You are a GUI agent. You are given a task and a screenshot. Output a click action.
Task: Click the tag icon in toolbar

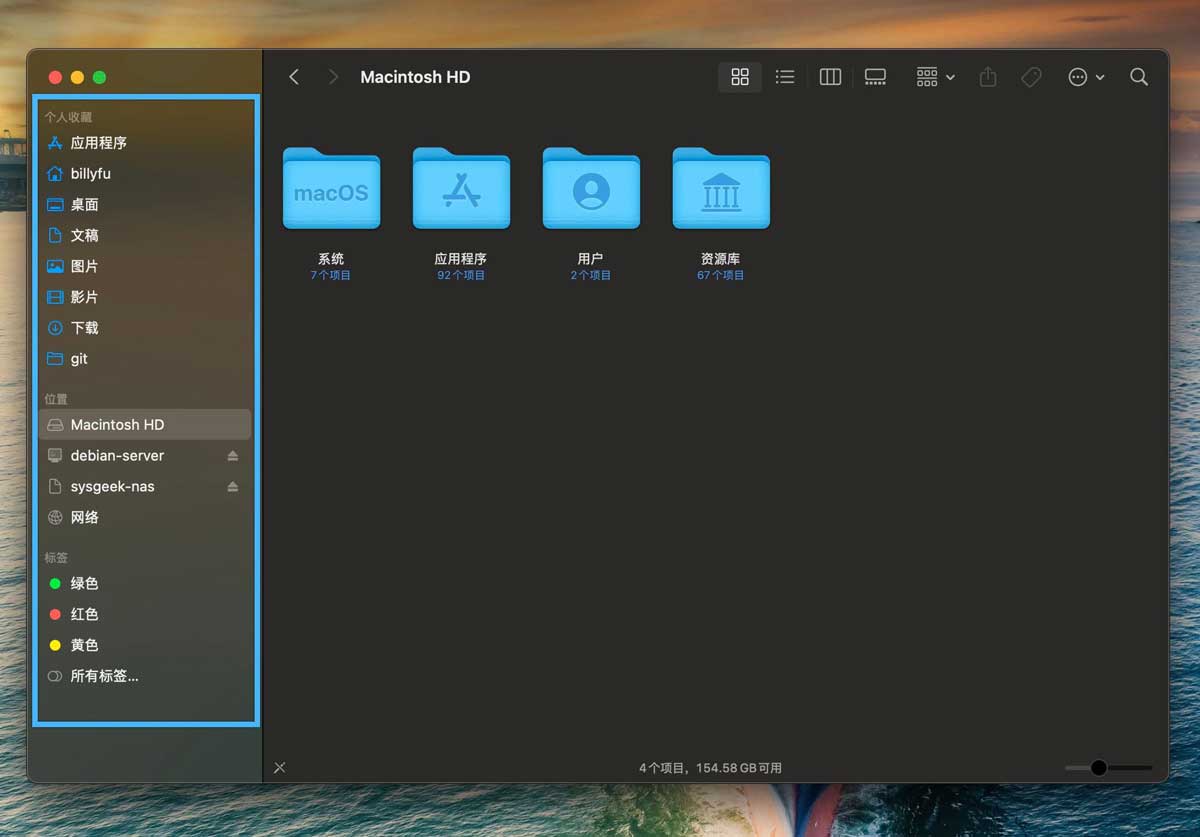1031,77
